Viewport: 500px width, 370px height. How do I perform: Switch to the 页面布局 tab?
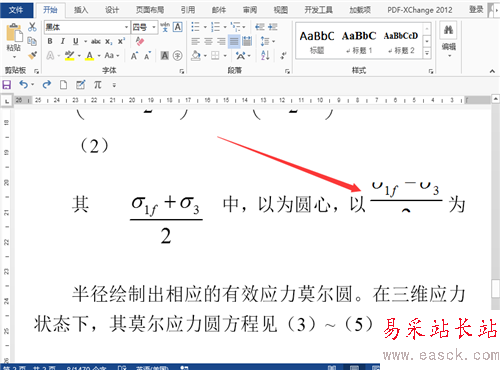tap(150, 10)
